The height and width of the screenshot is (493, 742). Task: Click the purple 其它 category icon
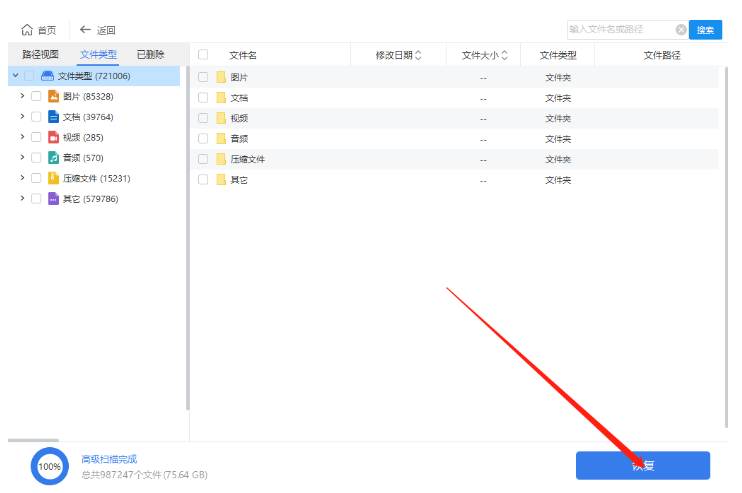(54, 199)
